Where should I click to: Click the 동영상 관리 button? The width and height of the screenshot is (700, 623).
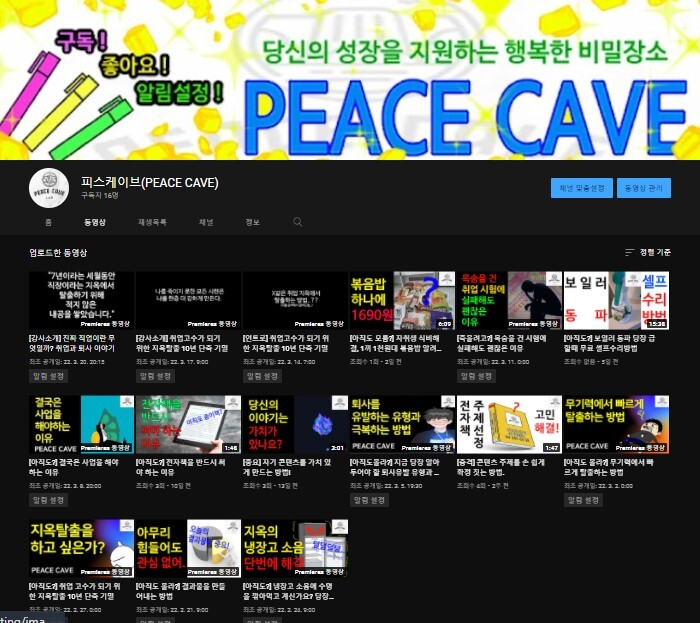click(644, 188)
